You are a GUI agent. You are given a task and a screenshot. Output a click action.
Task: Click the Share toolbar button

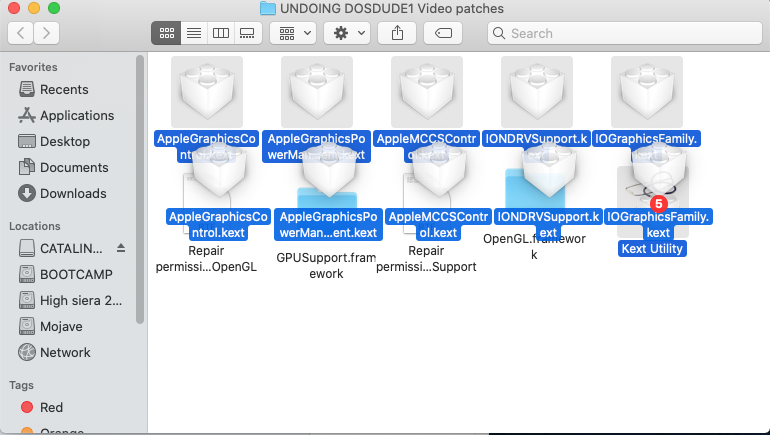[397, 33]
